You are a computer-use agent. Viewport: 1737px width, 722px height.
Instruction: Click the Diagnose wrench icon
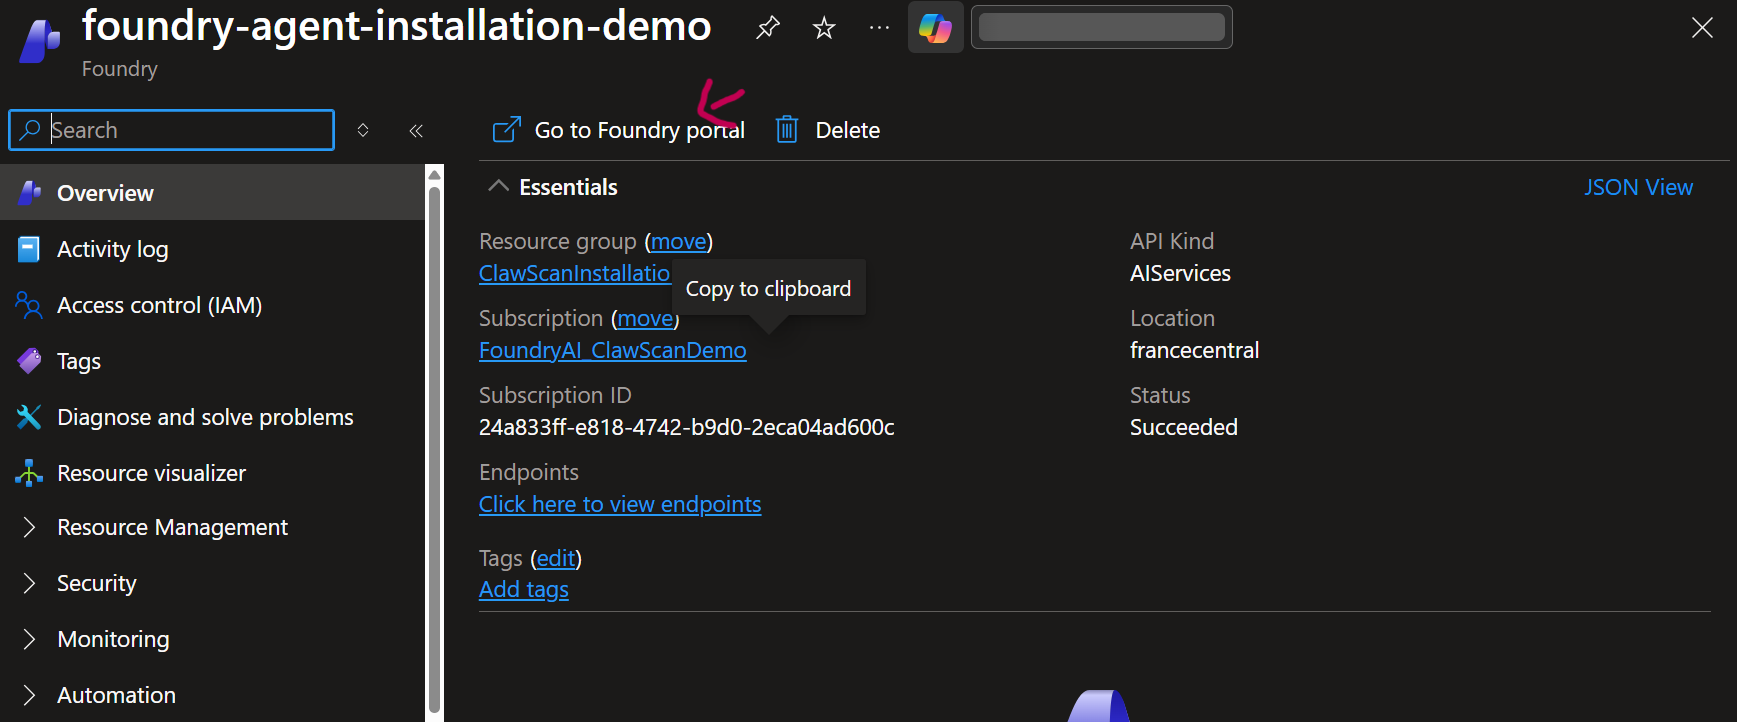pos(30,417)
